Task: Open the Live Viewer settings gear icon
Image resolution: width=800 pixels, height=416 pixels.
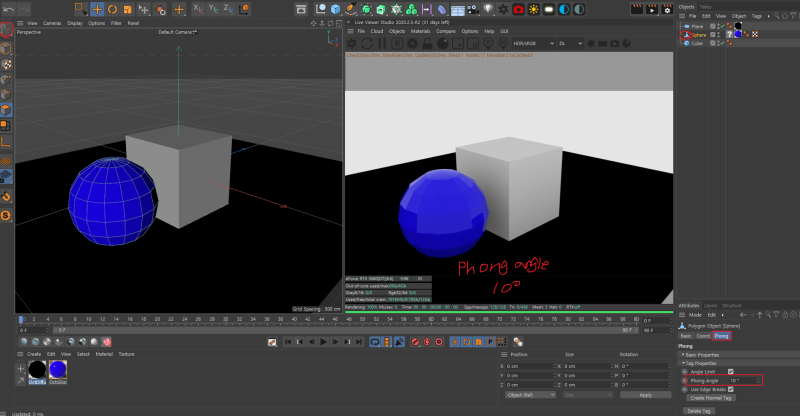Action: click(412, 44)
